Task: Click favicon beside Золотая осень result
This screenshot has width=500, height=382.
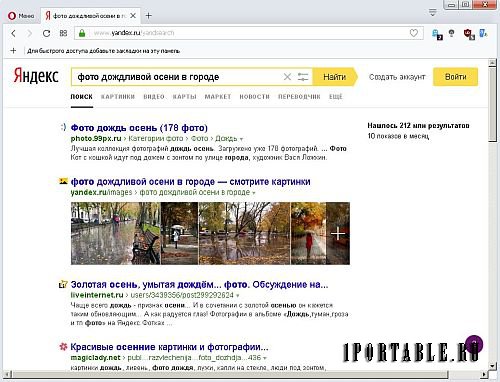Action: point(63,284)
